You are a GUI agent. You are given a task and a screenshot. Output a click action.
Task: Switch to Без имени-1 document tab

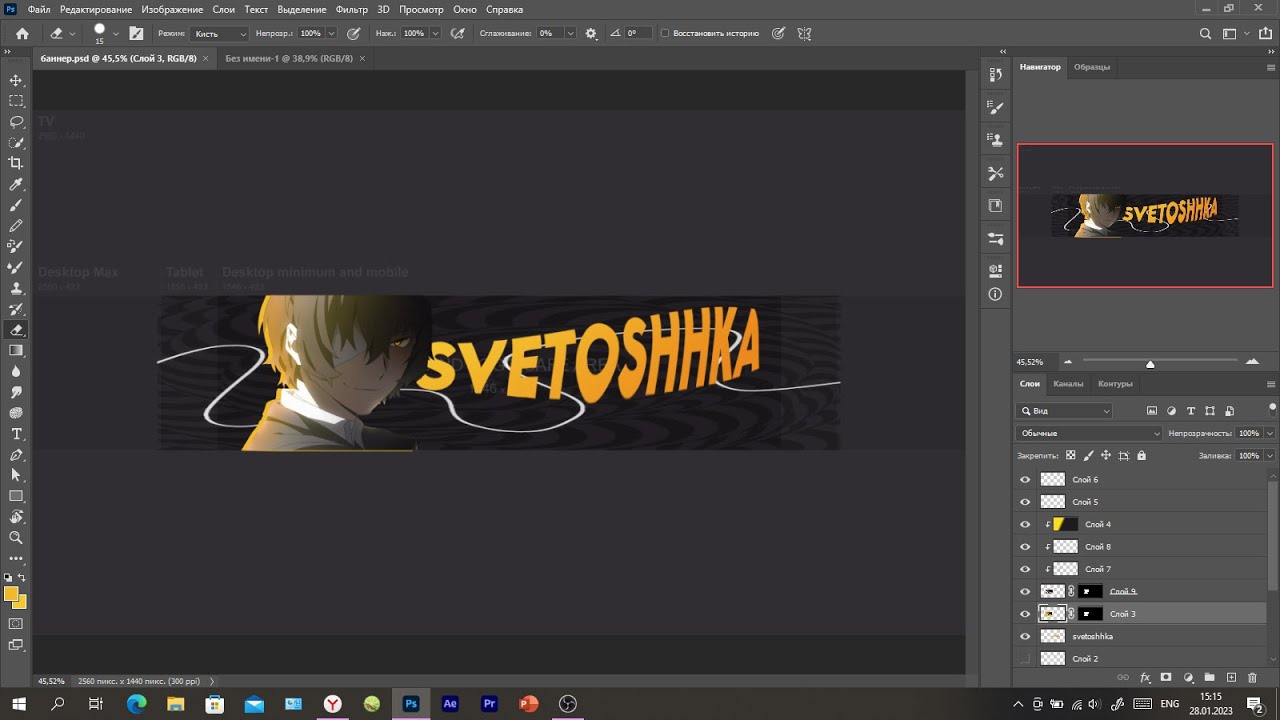pos(289,58)
